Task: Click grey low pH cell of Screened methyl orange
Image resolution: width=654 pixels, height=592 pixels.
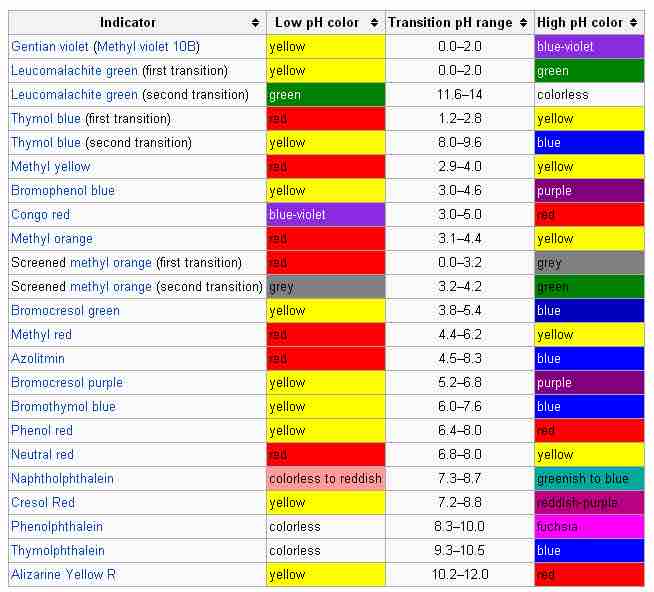Action: [x=325, y=287]
